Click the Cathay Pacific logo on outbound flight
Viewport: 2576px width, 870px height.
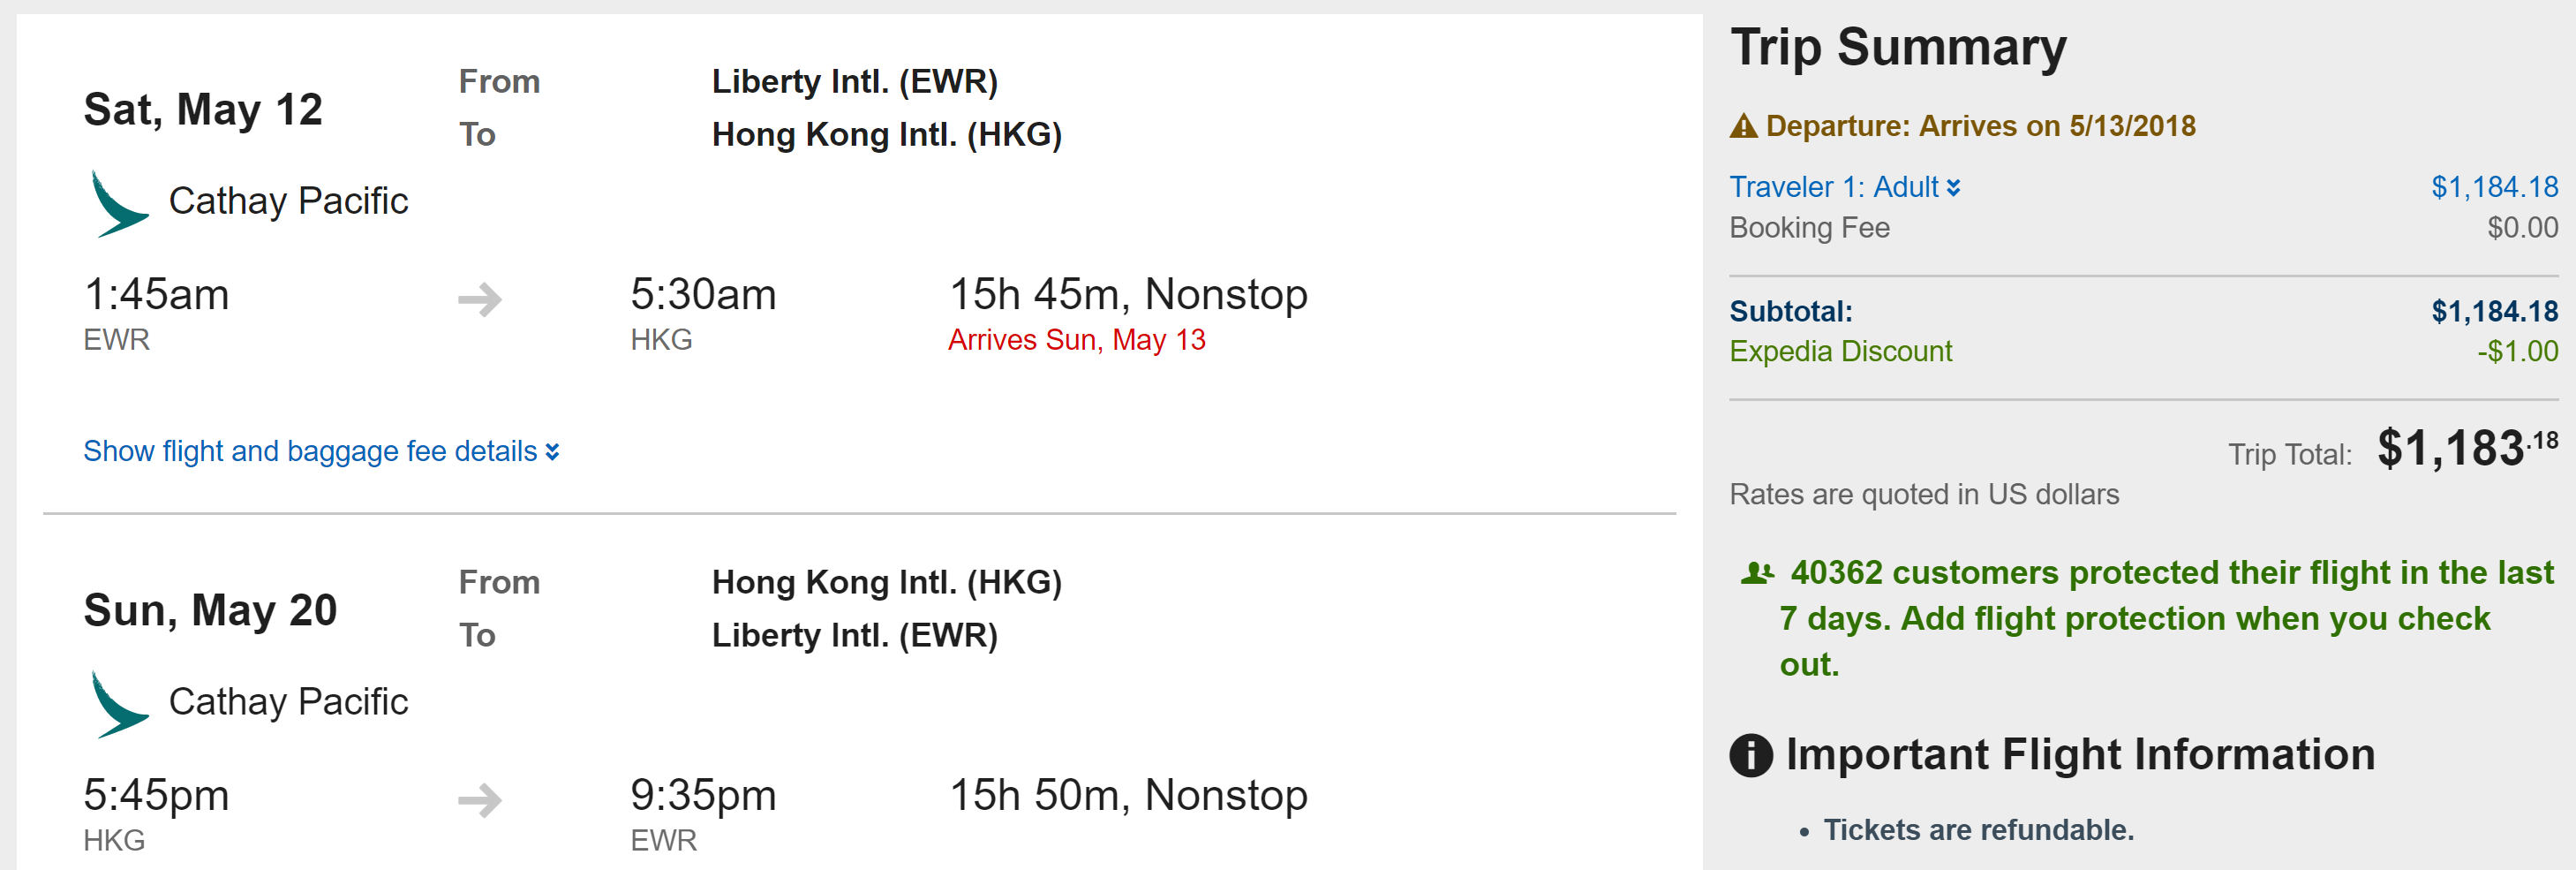click(119, 203)
